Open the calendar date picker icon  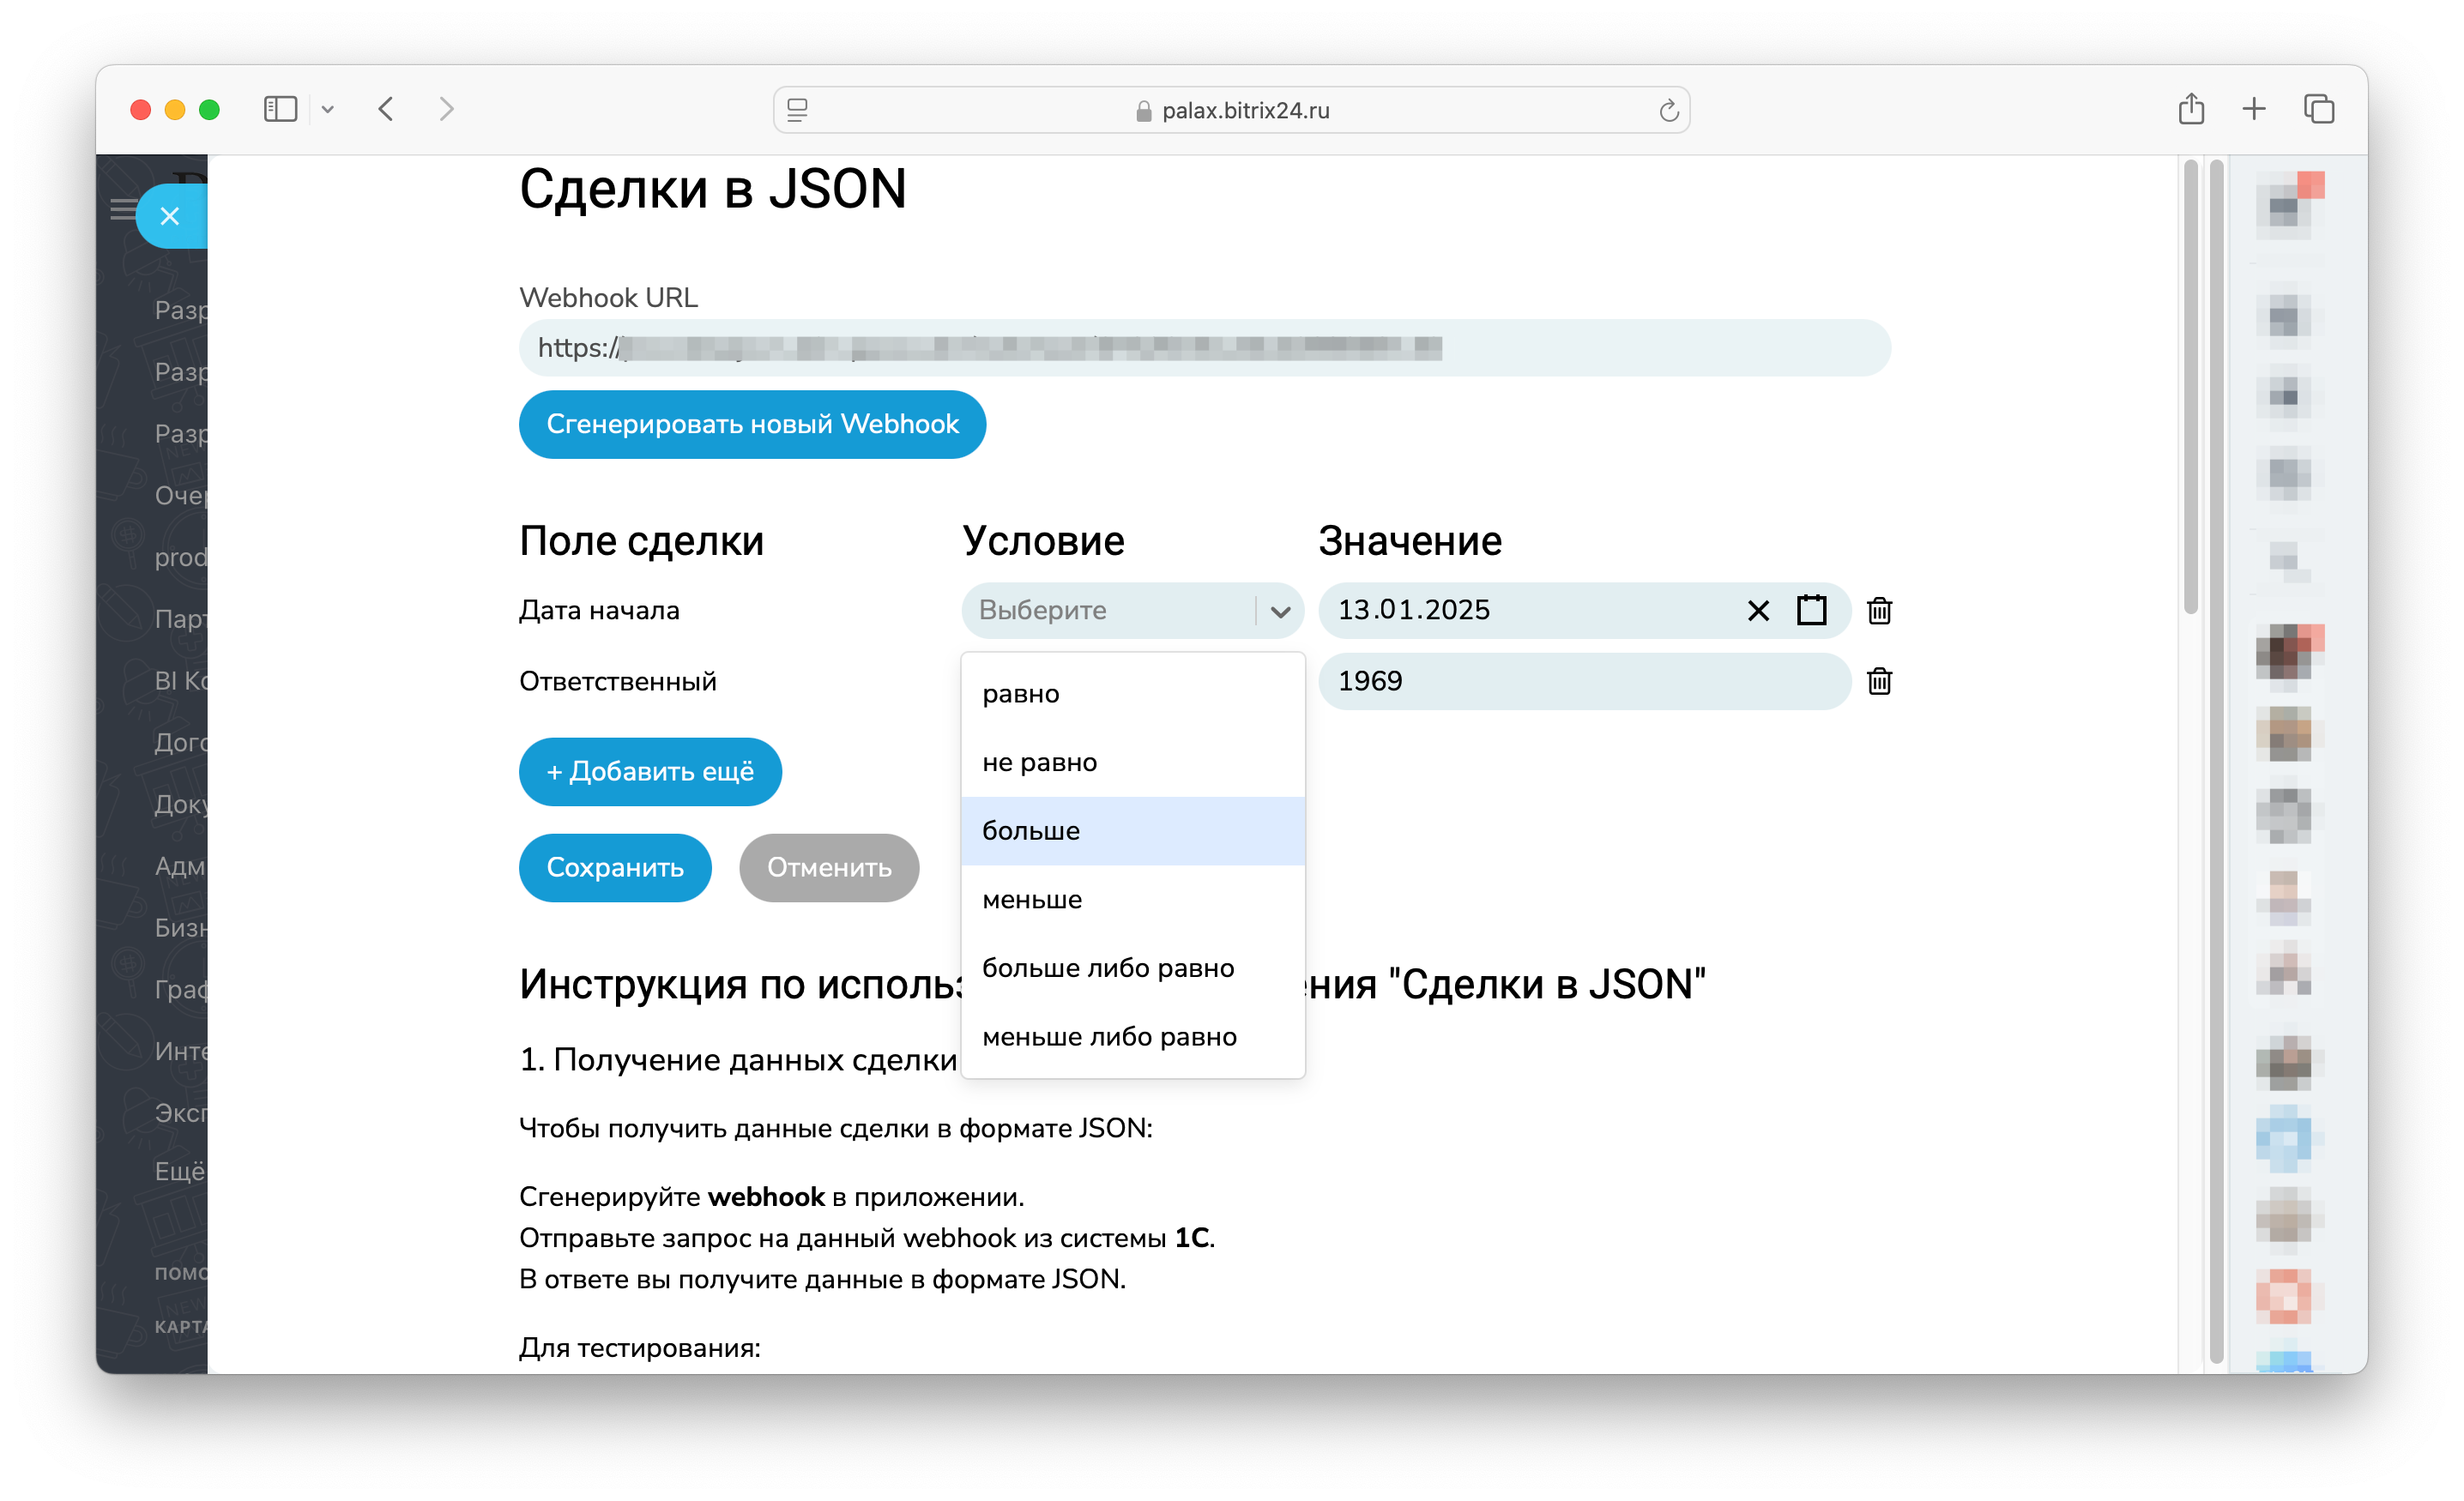click(x=1811, y=610)
